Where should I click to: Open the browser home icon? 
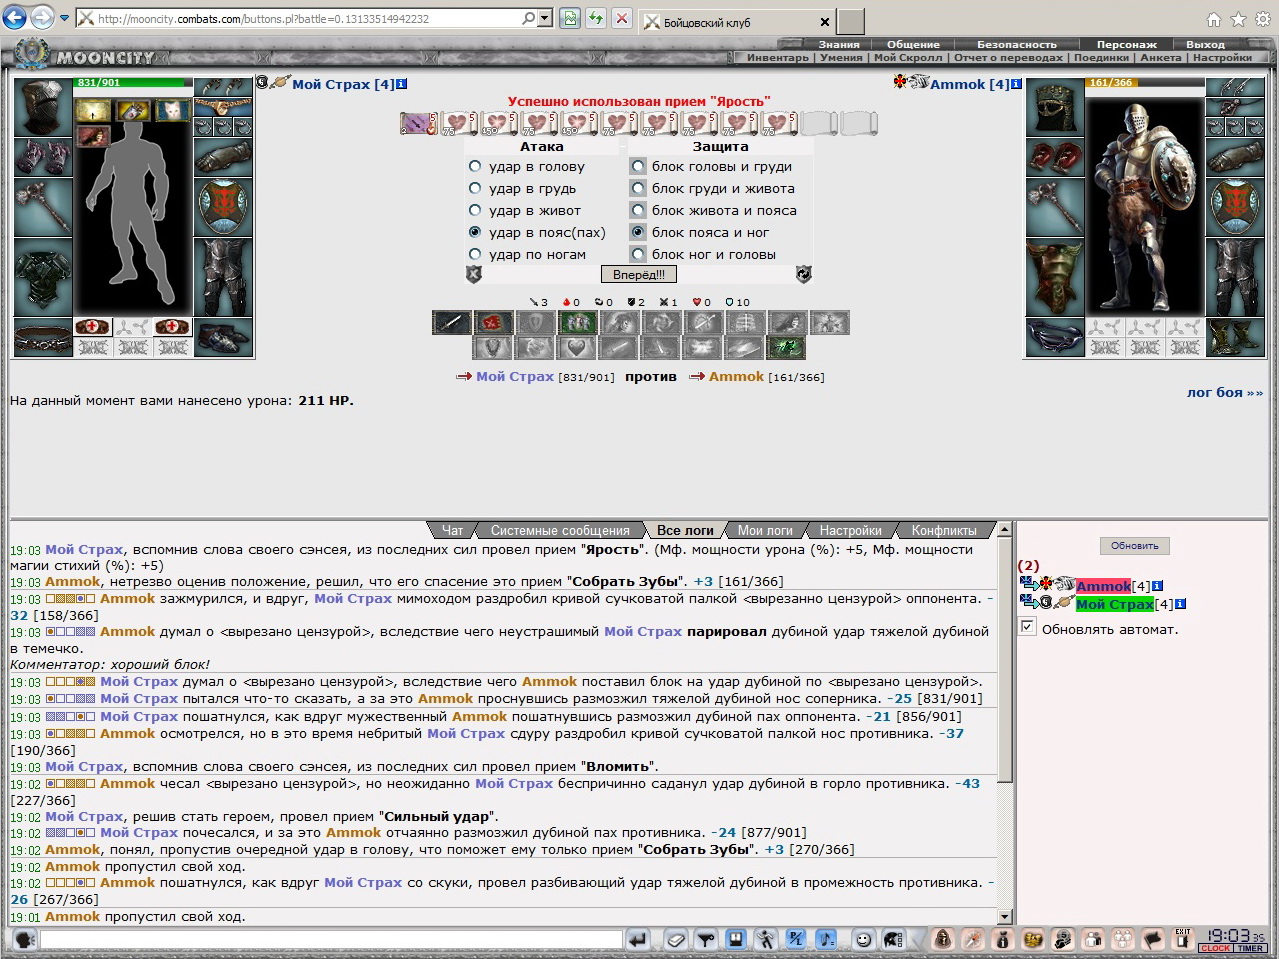pyautogui.click(x=1213, y=19)
